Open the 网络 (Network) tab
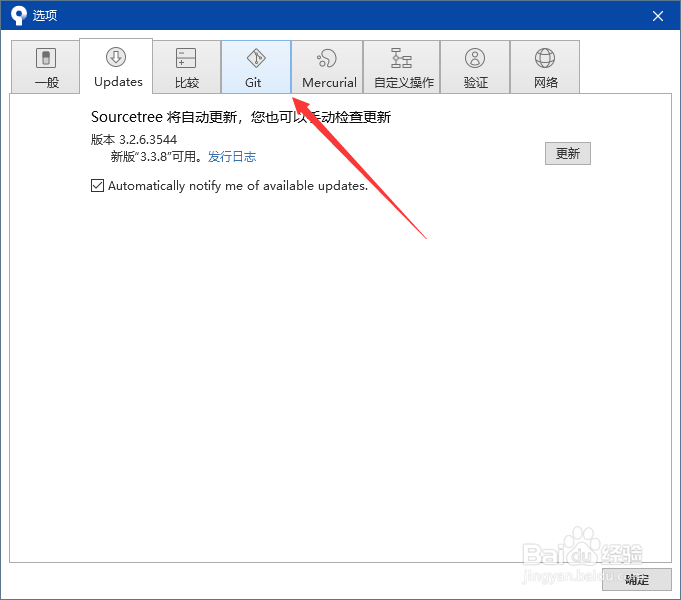Image resolution: width=681 pixels, height=600 pixels. tap(545, 67)
